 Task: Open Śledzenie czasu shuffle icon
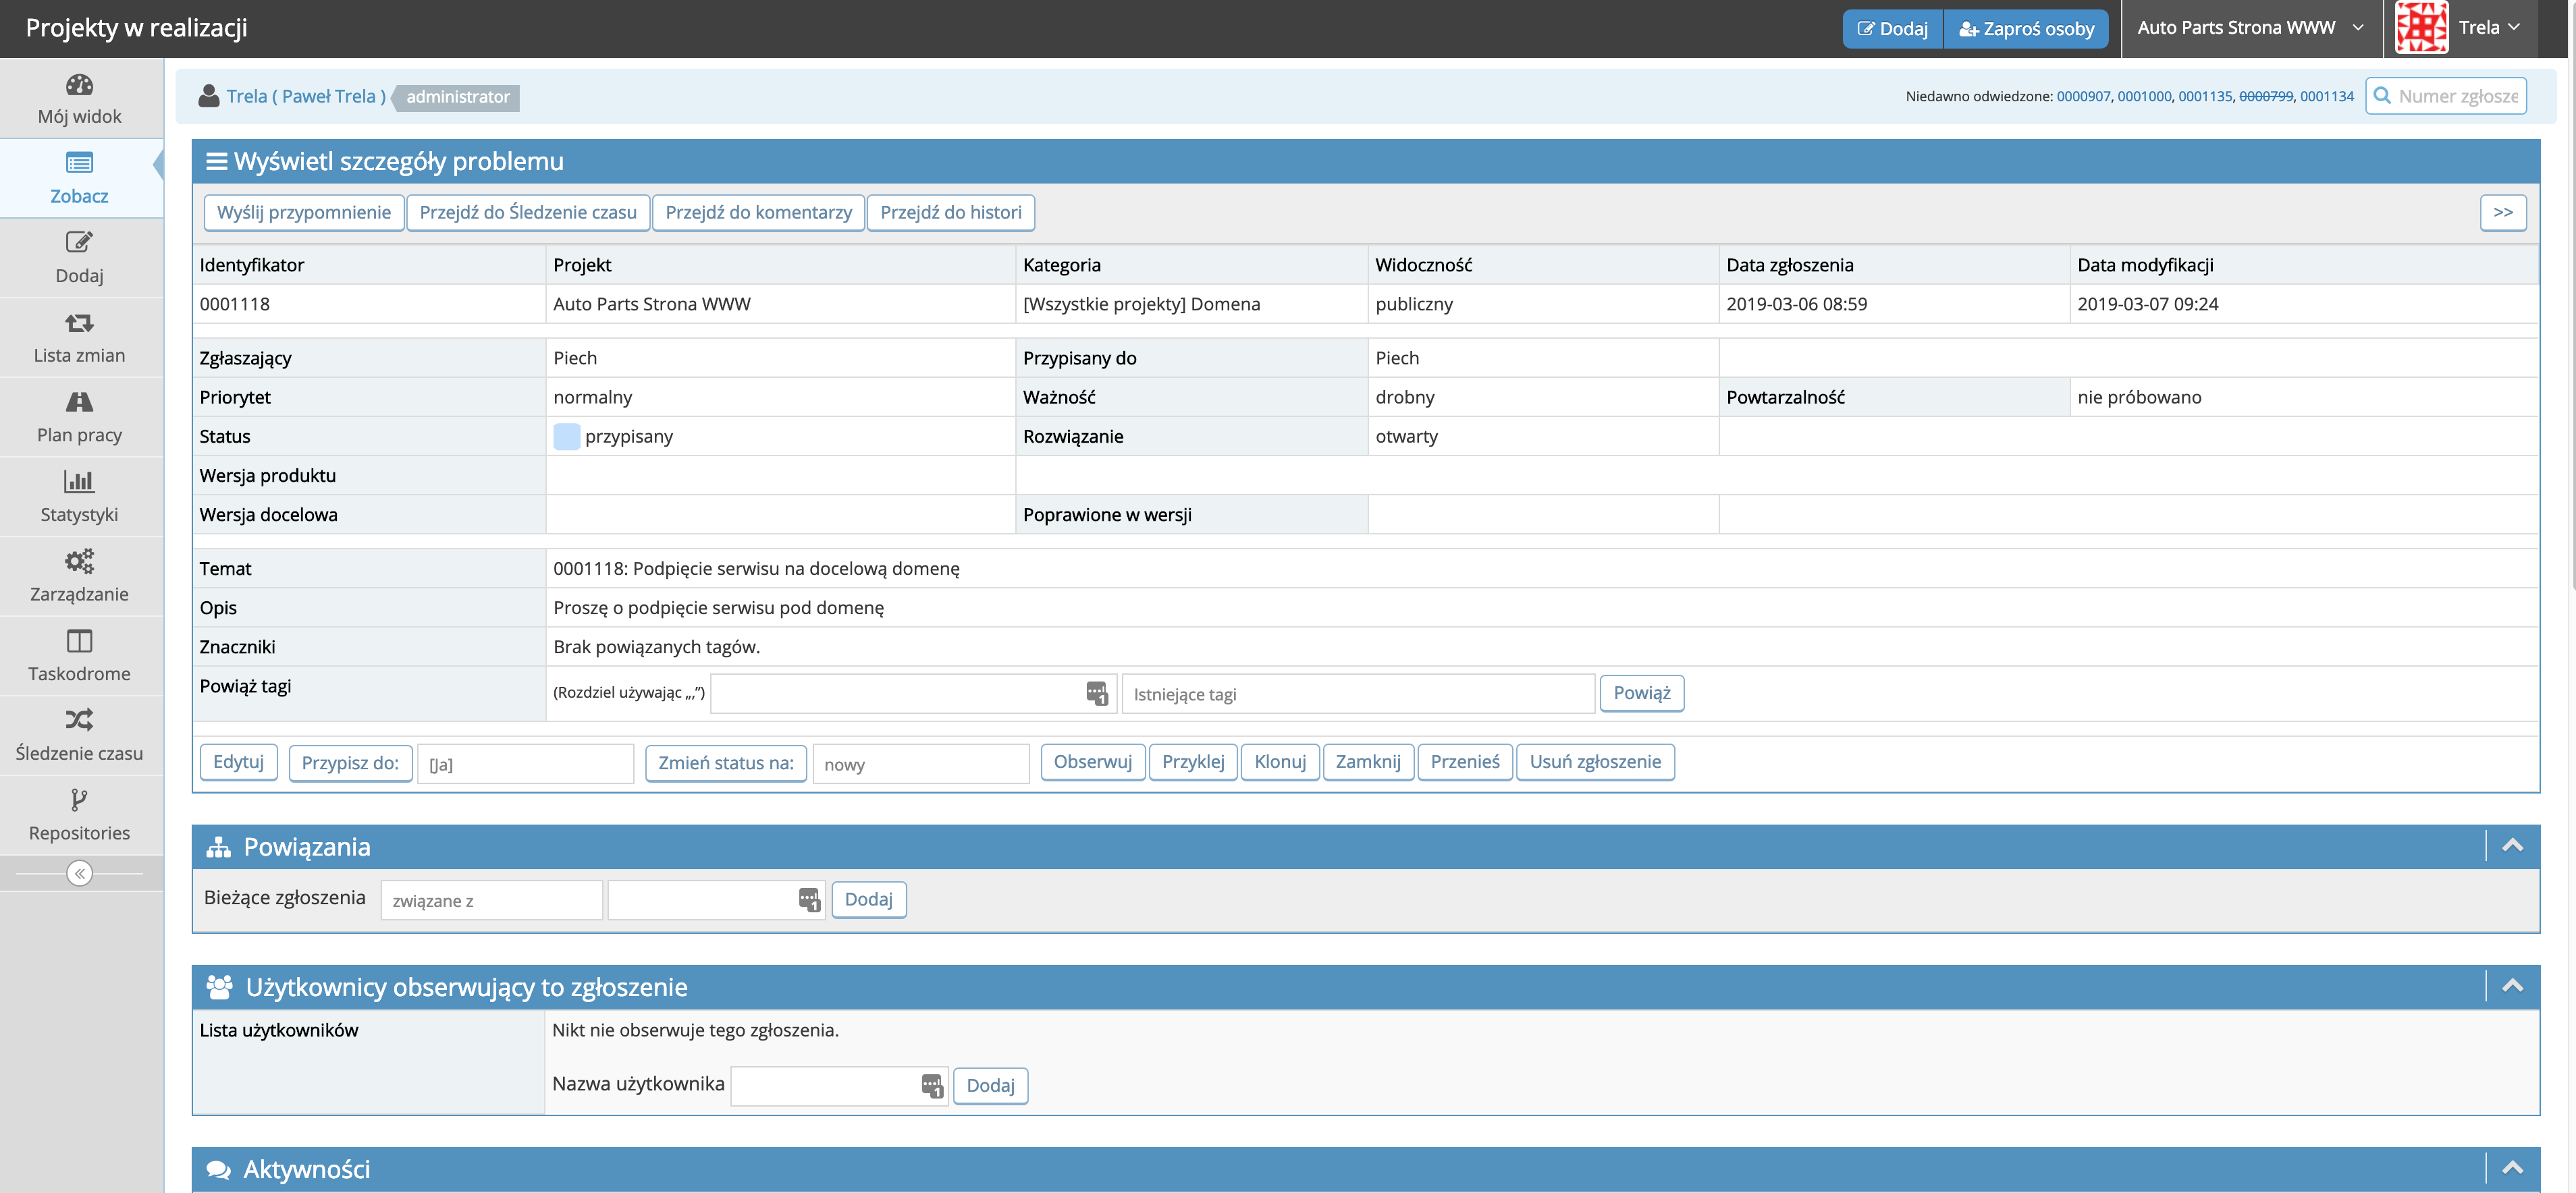(x=79, y=720)
